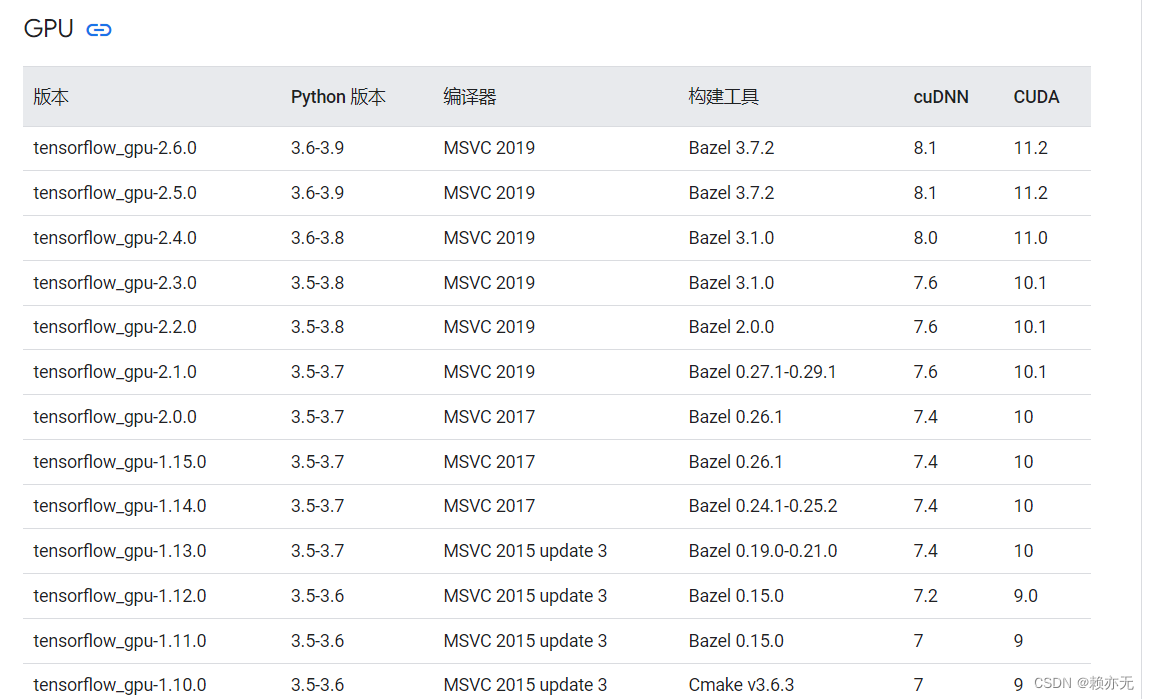Click MSVC 2017 in tensorflow_gpu-2.0.0 row
Viewport: 1149px width, 699px height.
click(489, 417)
